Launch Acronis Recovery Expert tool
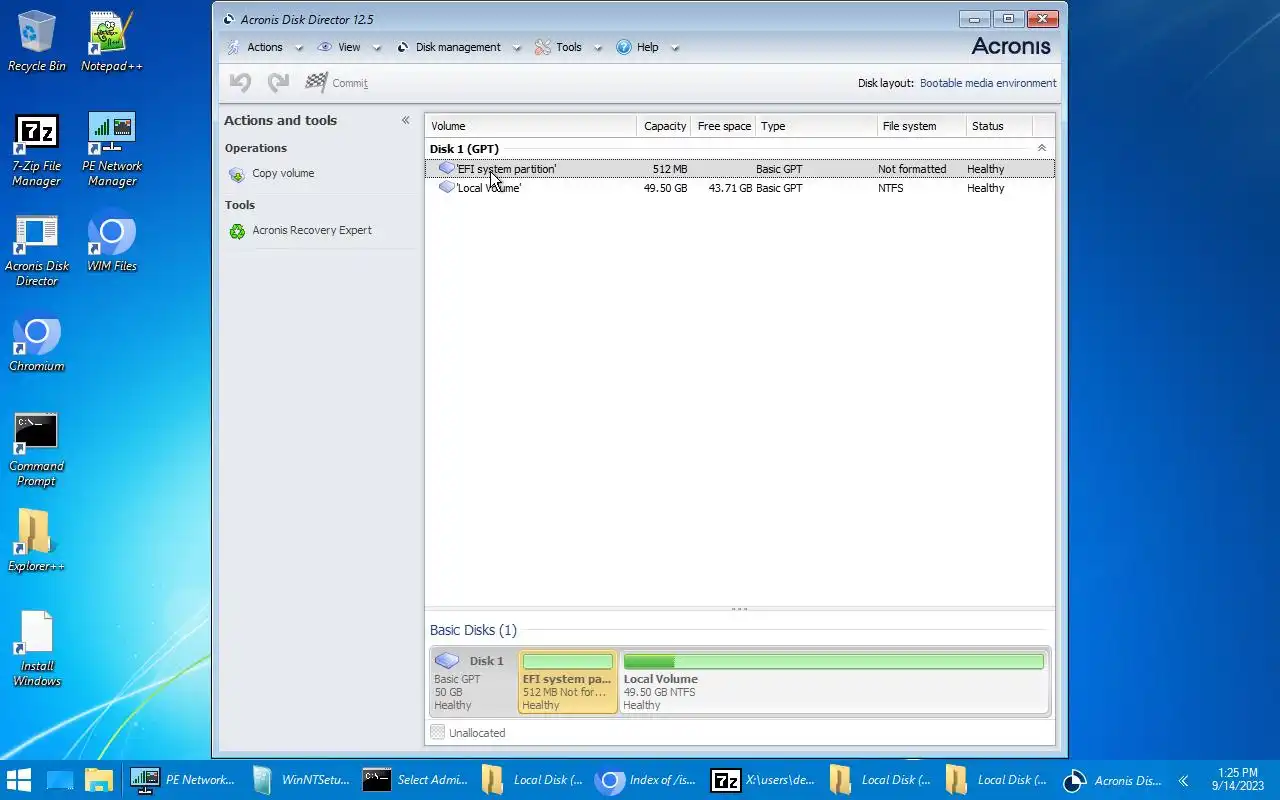1280x800 pixels. click(x=312, y=231)
